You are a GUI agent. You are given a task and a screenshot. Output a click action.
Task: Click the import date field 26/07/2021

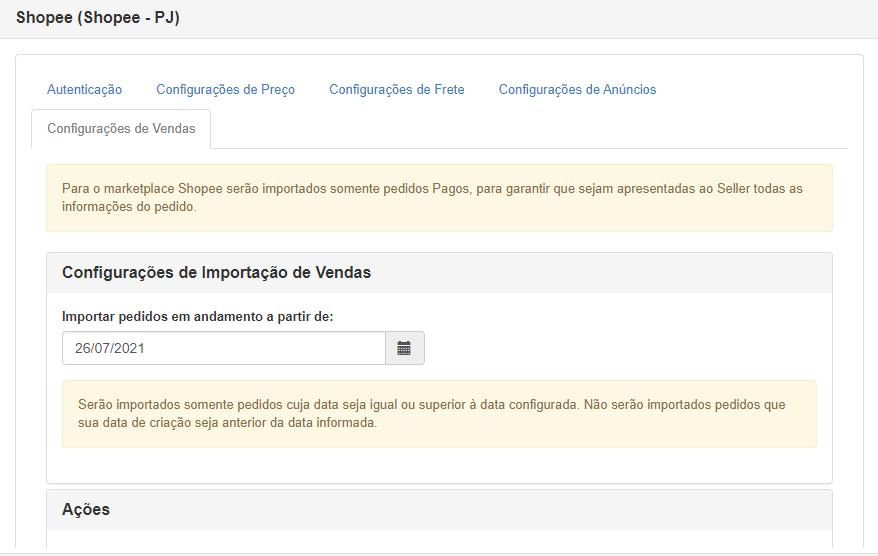tap(224, 348)
